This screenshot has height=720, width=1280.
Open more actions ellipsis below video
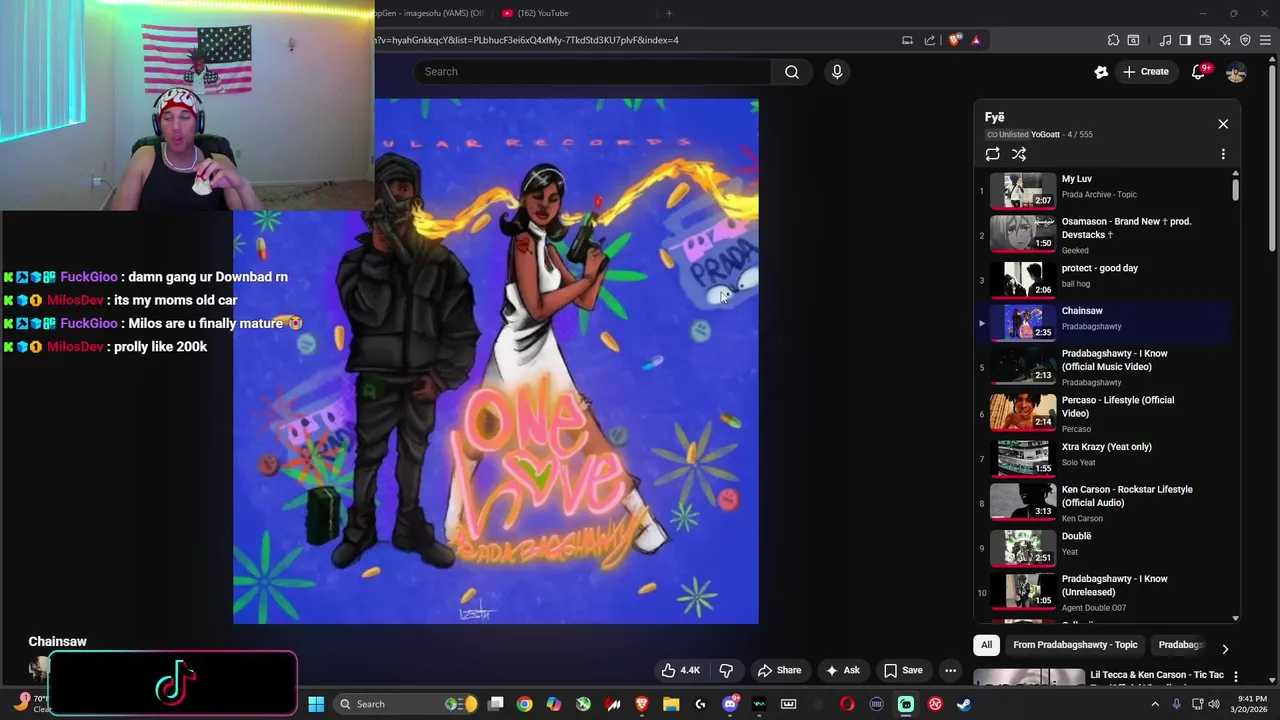coord(951,670)
